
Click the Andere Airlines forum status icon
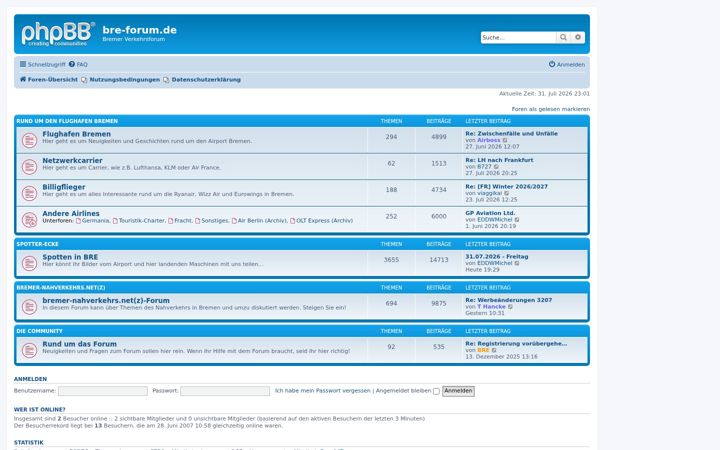click(x=29, y=220)
